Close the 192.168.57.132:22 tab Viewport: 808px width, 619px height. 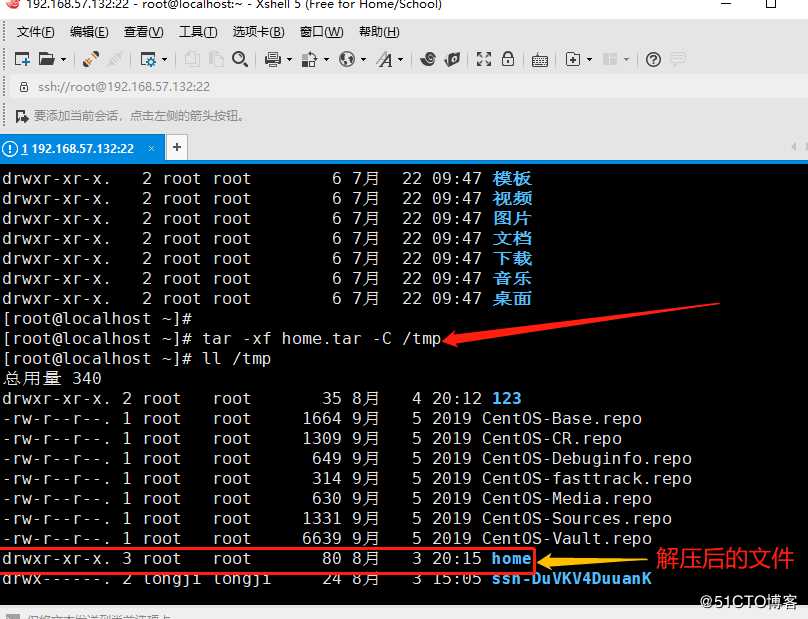click(x=151, y=148)
